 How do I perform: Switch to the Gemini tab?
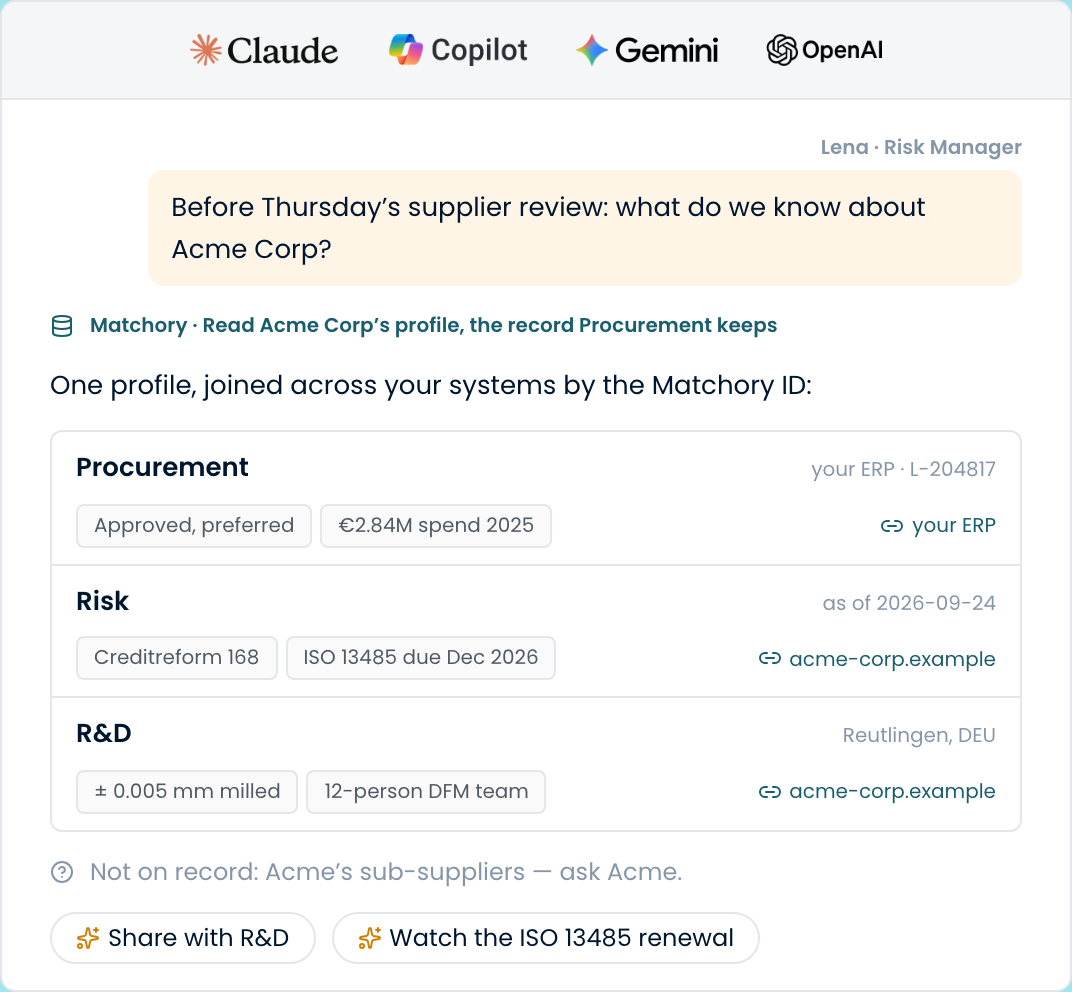(x=647, y=50)
